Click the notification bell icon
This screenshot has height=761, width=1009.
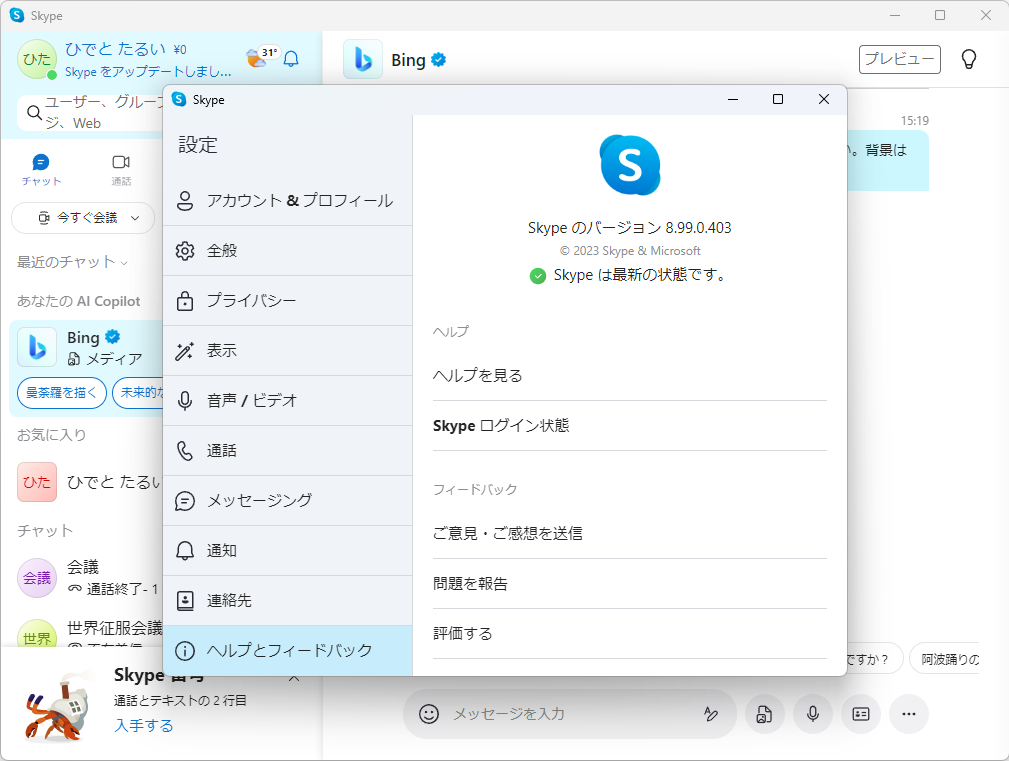[x=290, y=59]
